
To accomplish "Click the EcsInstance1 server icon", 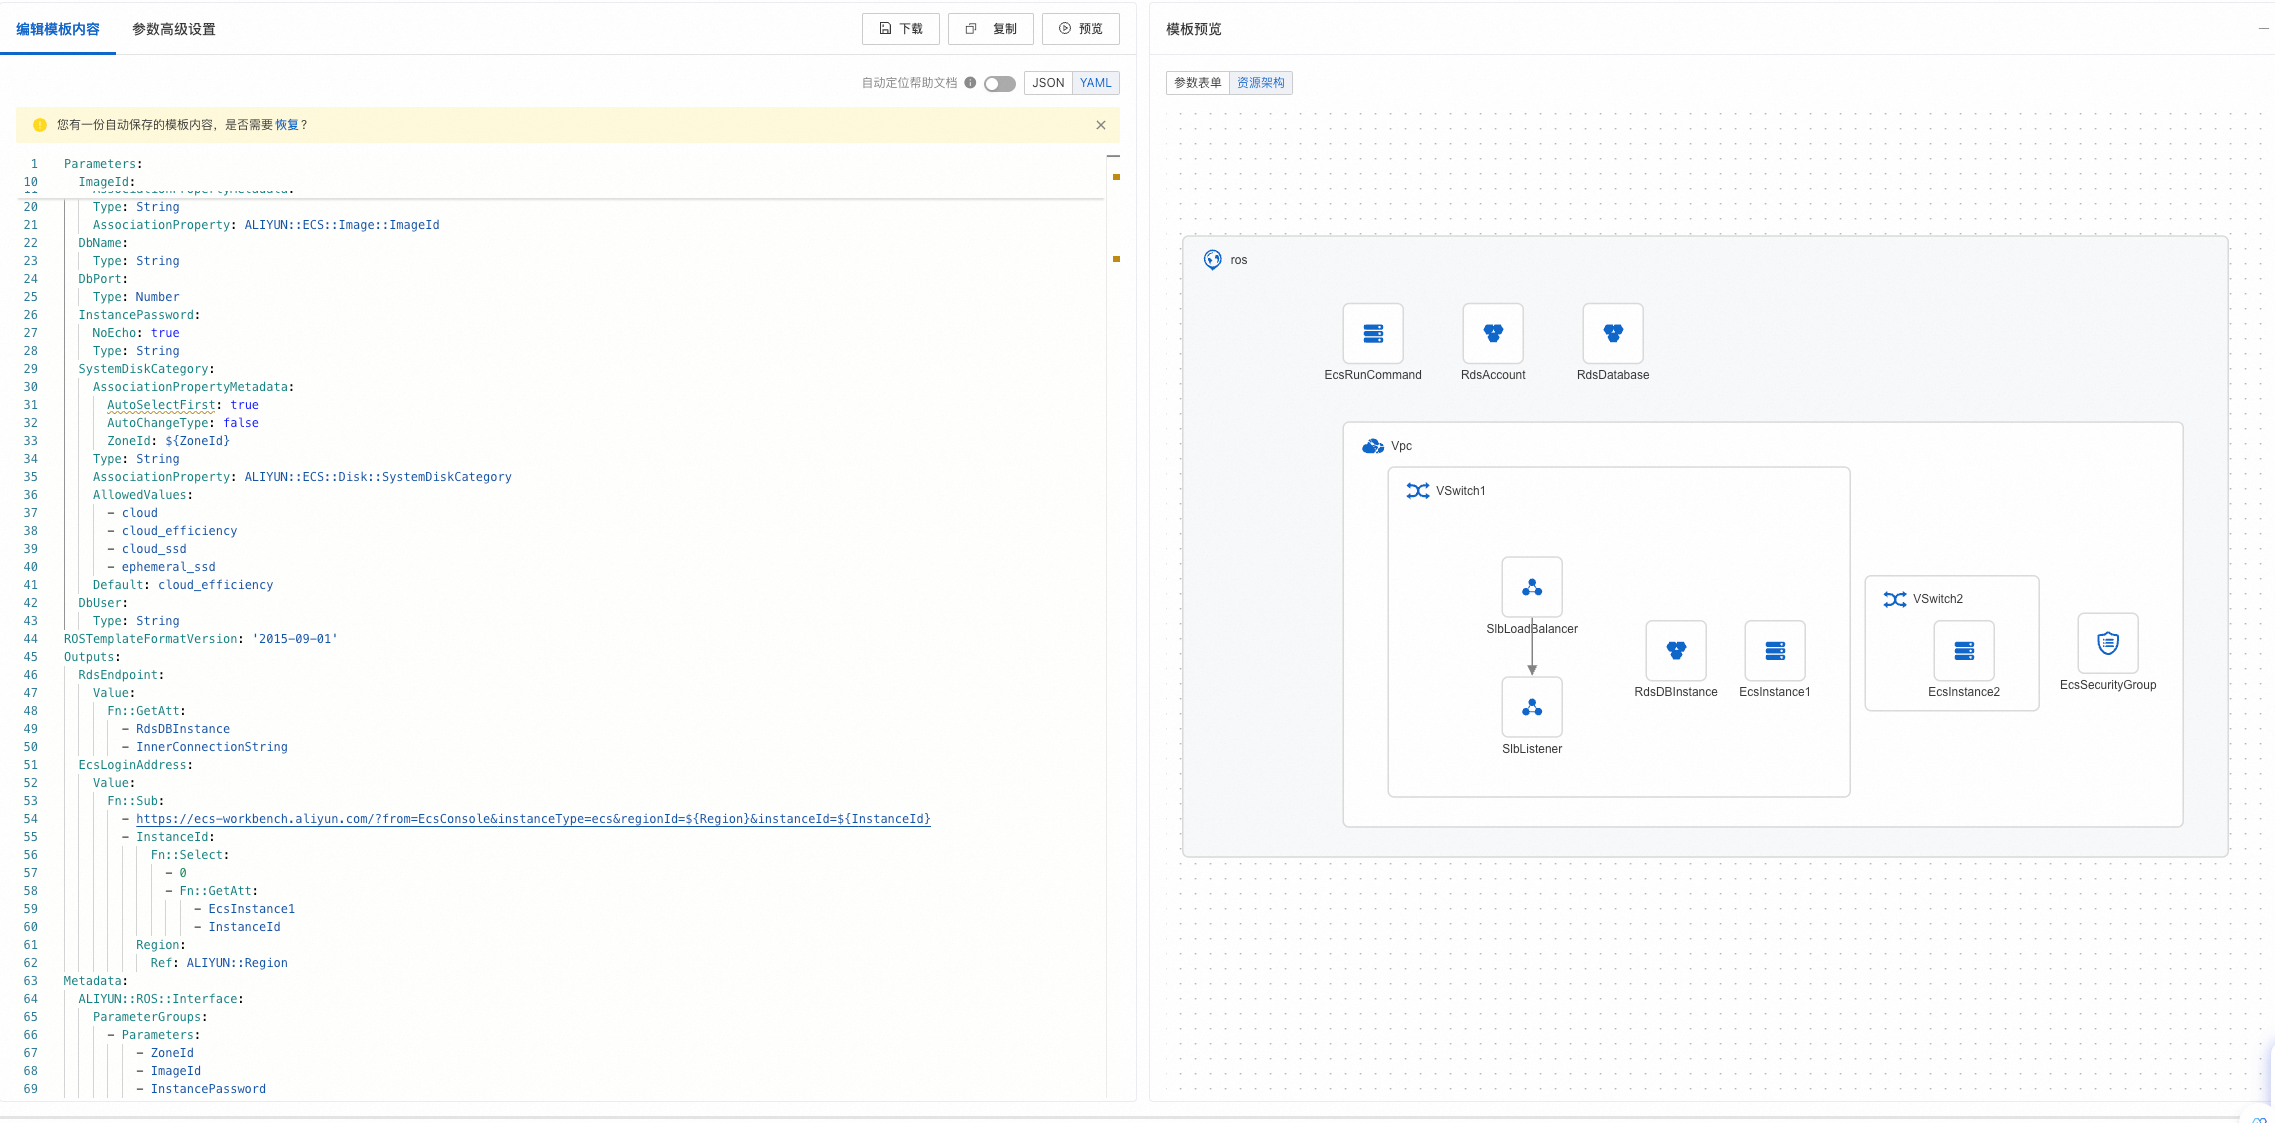I will pos(1774,651).
